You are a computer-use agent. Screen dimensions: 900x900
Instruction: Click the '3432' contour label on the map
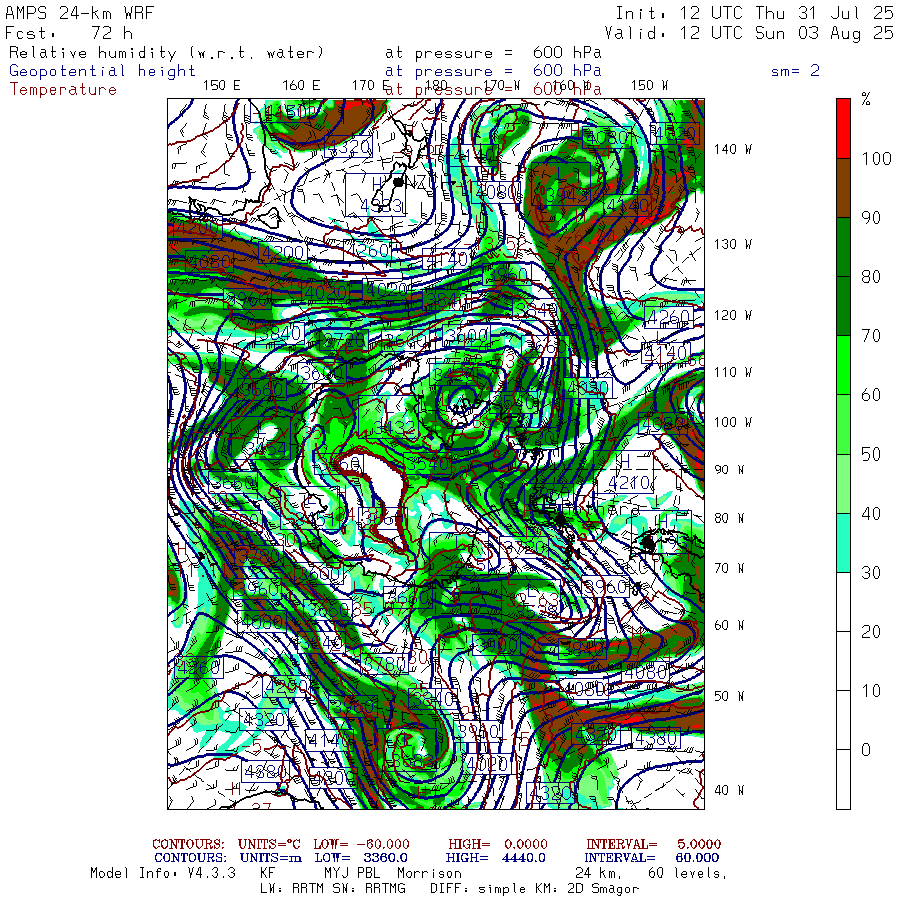(x=394, y=427)
